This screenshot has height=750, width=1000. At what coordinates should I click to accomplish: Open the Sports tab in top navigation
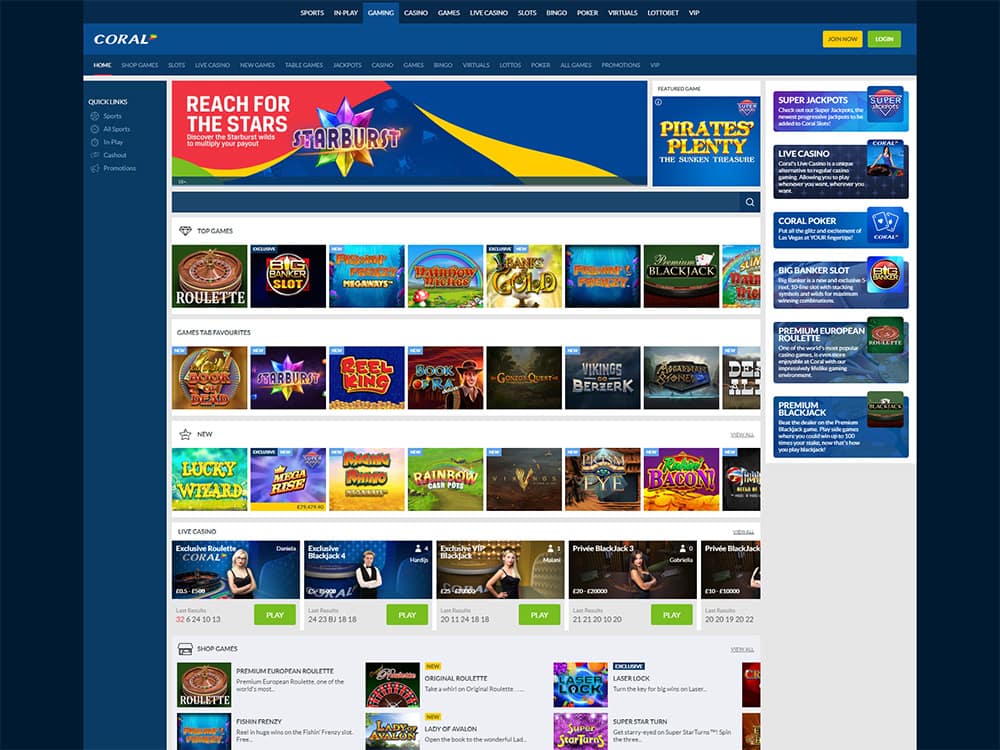[x=312, y=13]
